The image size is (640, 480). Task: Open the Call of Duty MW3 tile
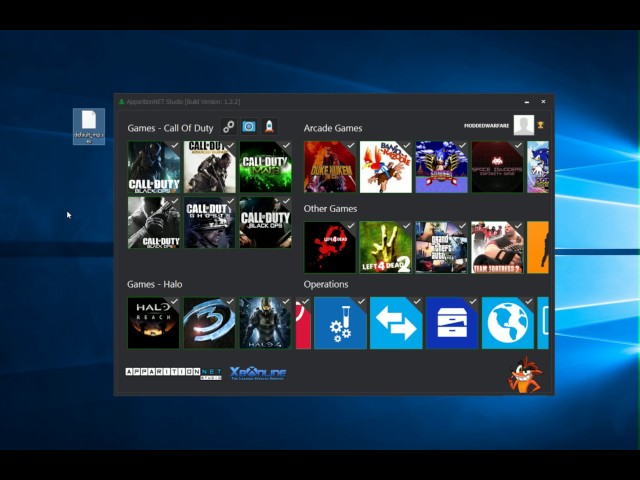point(265,167)
